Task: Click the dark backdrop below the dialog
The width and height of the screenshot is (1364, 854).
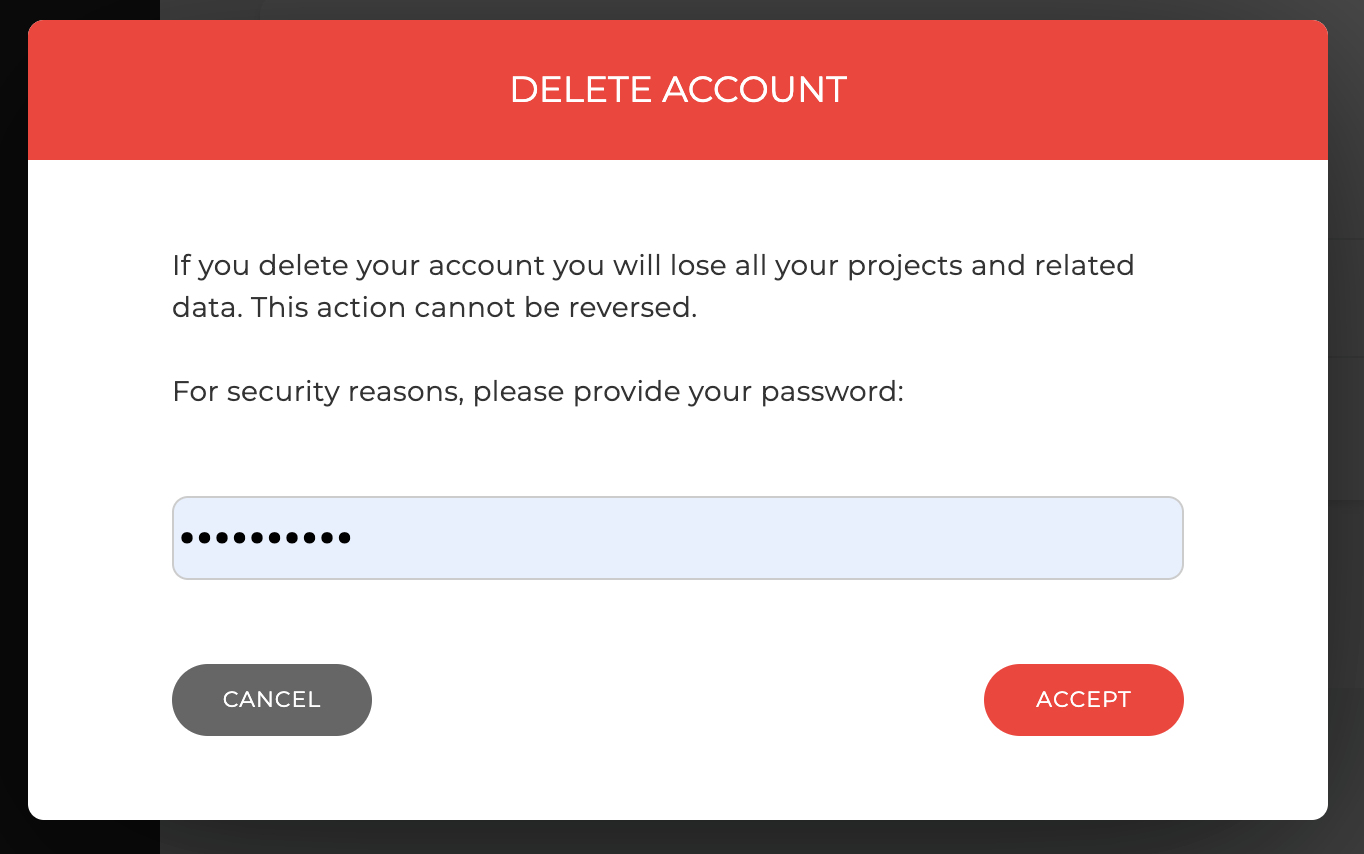Action: (680, 838)
